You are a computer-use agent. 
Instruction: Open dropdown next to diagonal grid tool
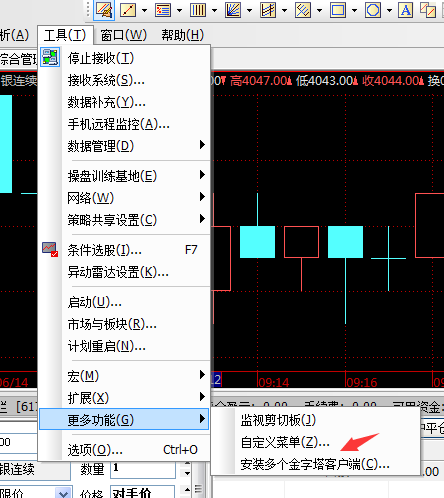tap(319, 10)
